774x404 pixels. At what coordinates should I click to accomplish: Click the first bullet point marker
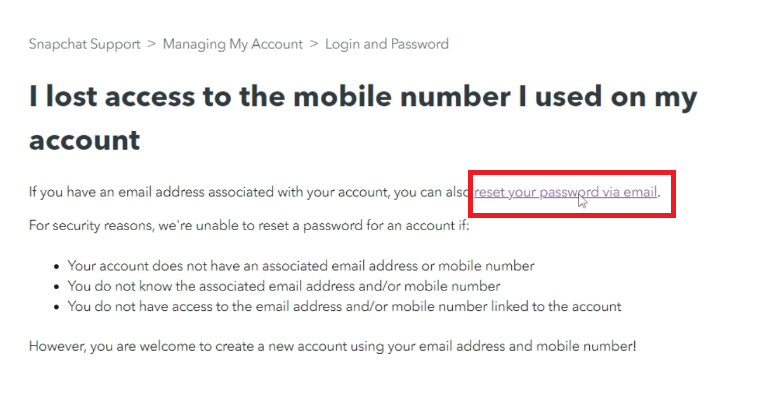tap(55, 267)
